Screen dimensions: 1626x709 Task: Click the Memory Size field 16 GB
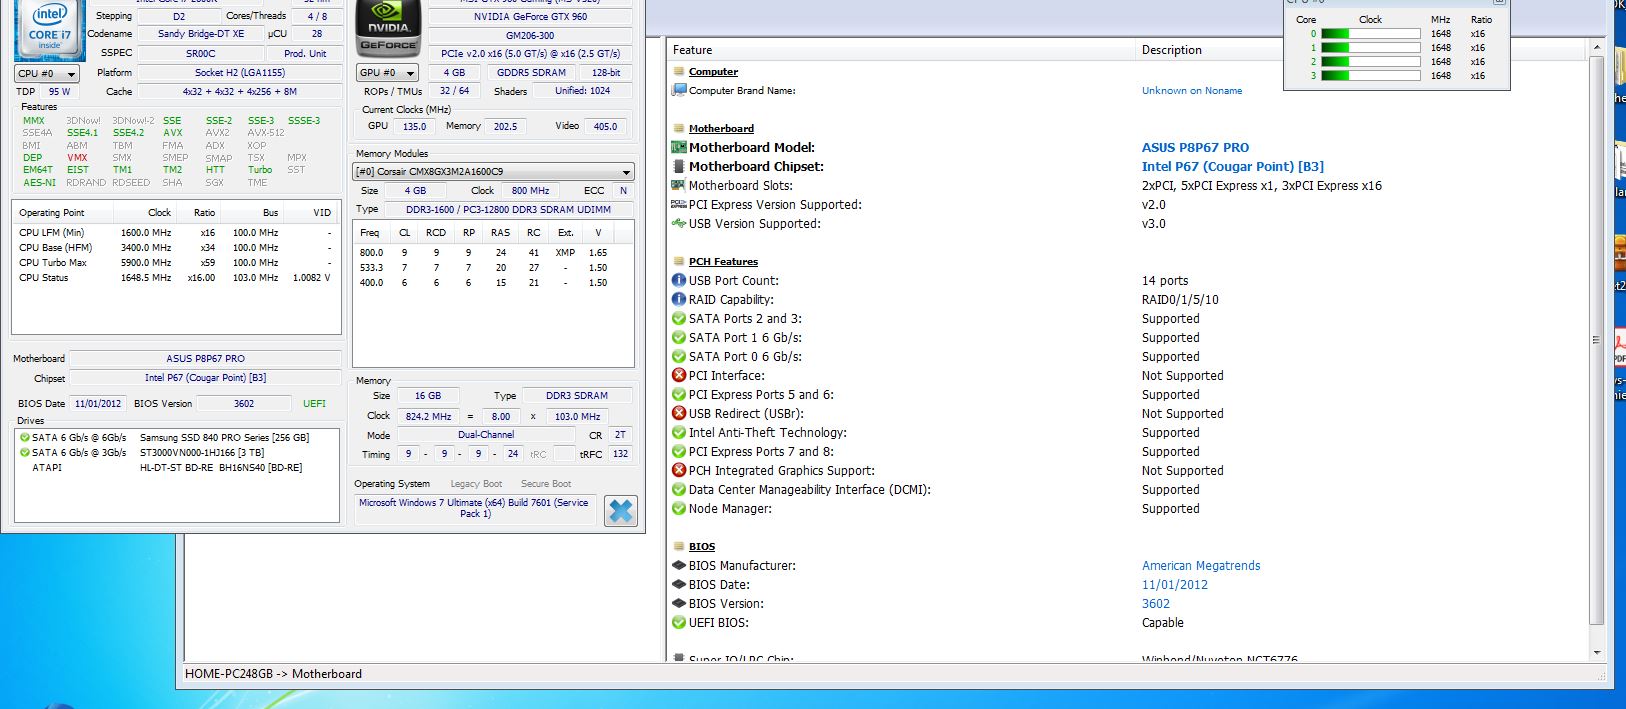point(428,395)
